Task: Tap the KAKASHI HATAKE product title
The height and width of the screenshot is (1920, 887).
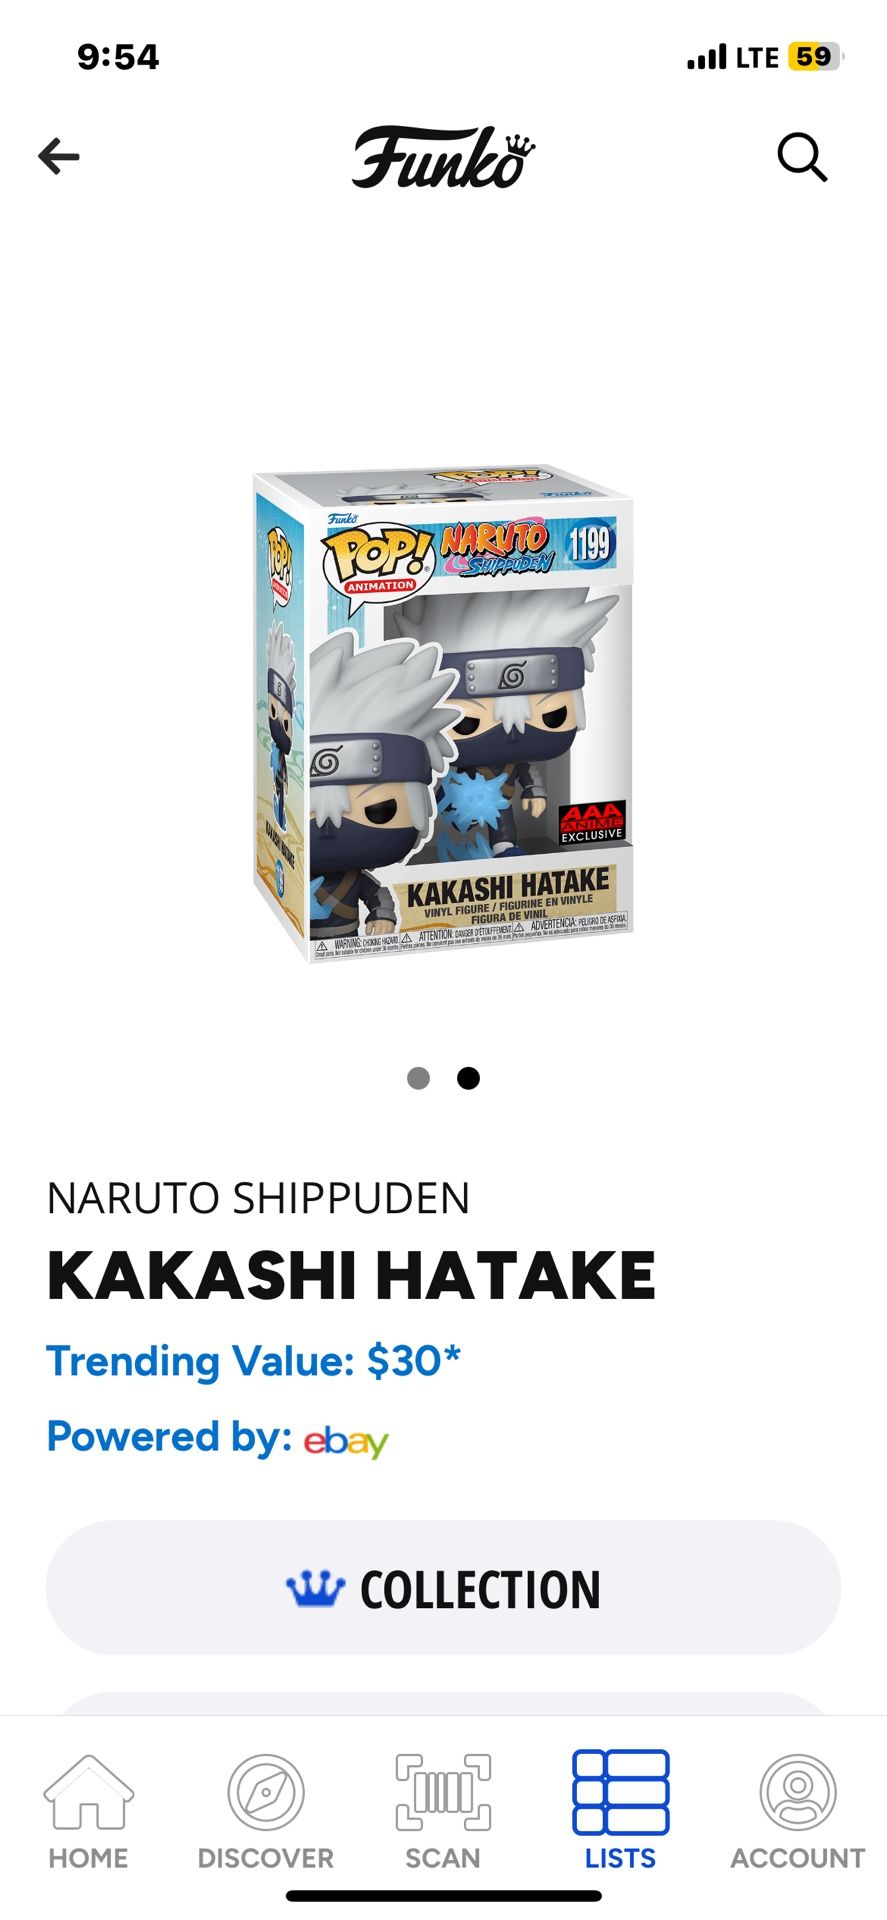Action: [351, 1275]
